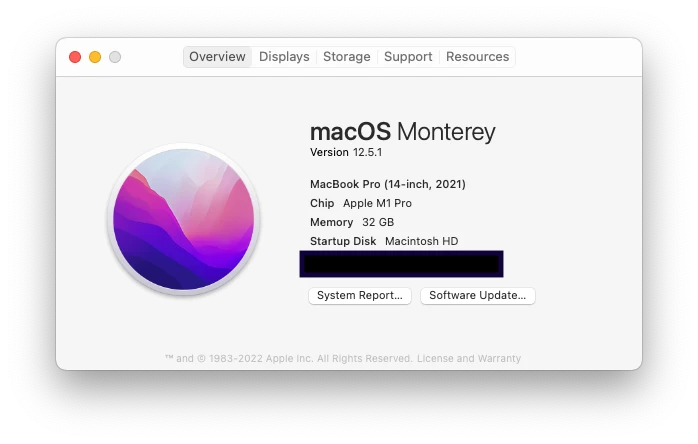Click the Chip Apple M1 Pro line

click(x=361, y=204)
